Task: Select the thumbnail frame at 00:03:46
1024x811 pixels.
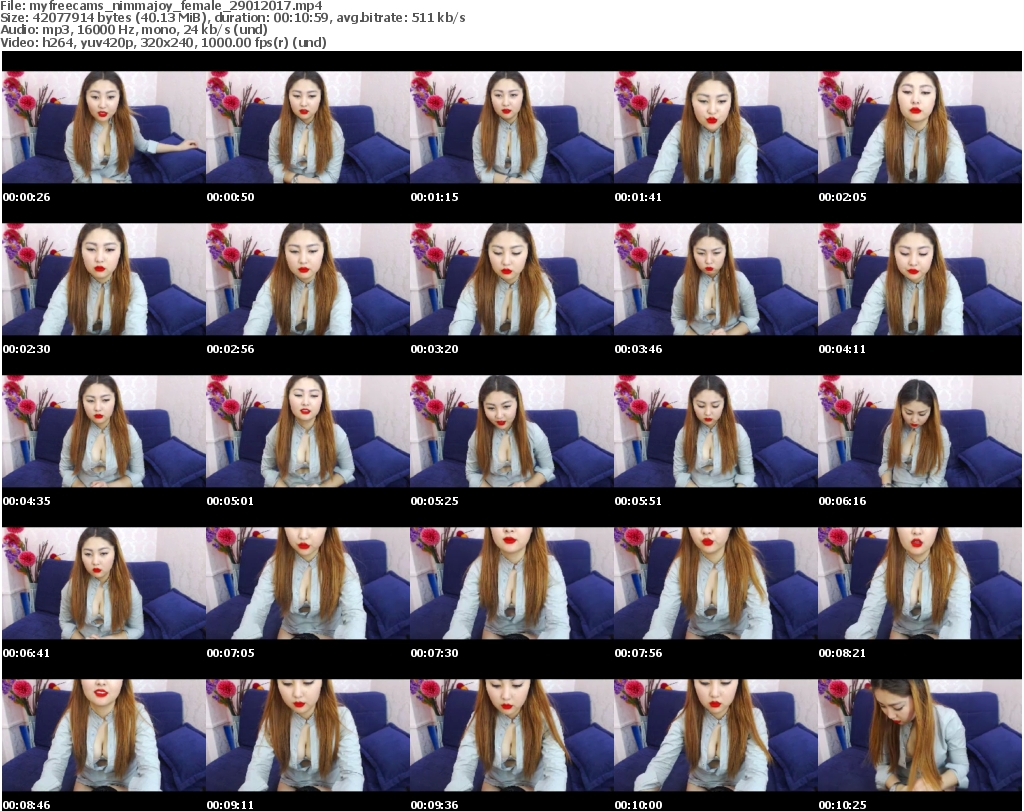Action: pyautogui.click(x=716, y=279)
